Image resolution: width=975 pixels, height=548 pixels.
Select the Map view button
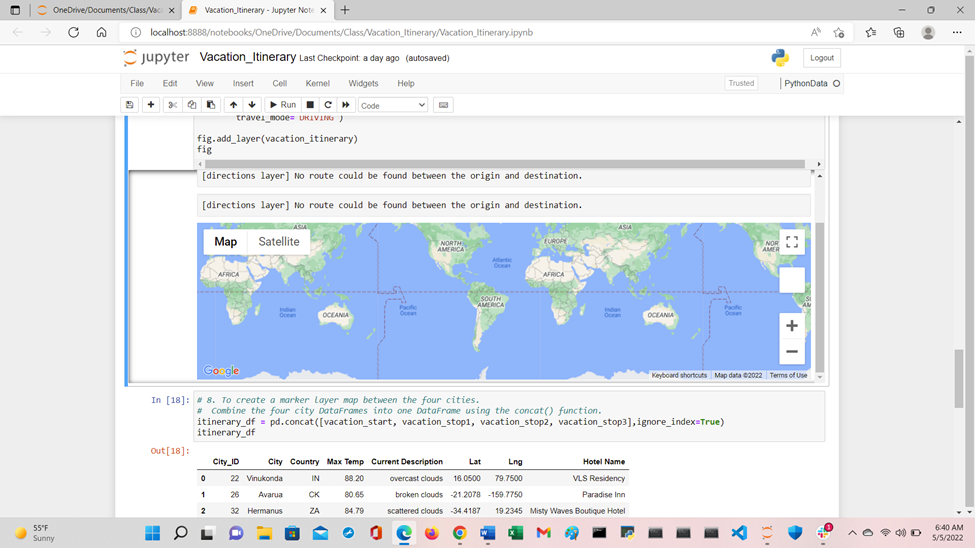pyautogui.click(x=225, y=242)
